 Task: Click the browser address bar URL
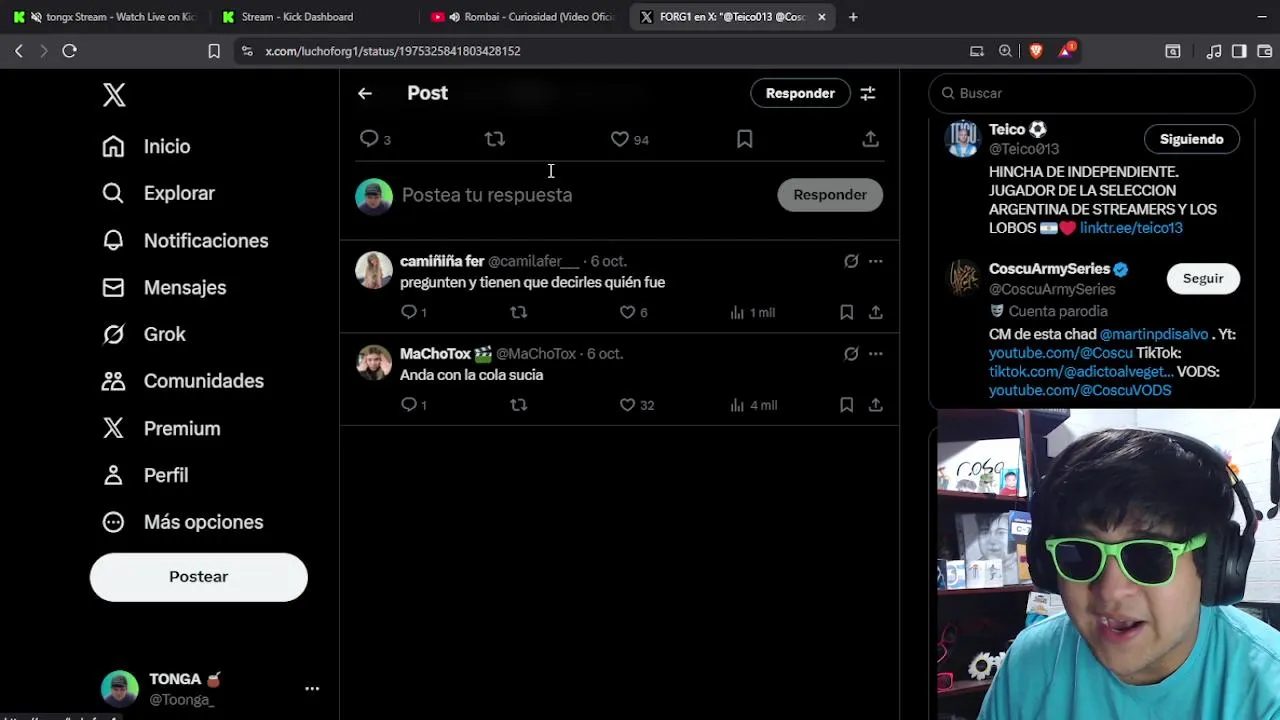point(393,51)
